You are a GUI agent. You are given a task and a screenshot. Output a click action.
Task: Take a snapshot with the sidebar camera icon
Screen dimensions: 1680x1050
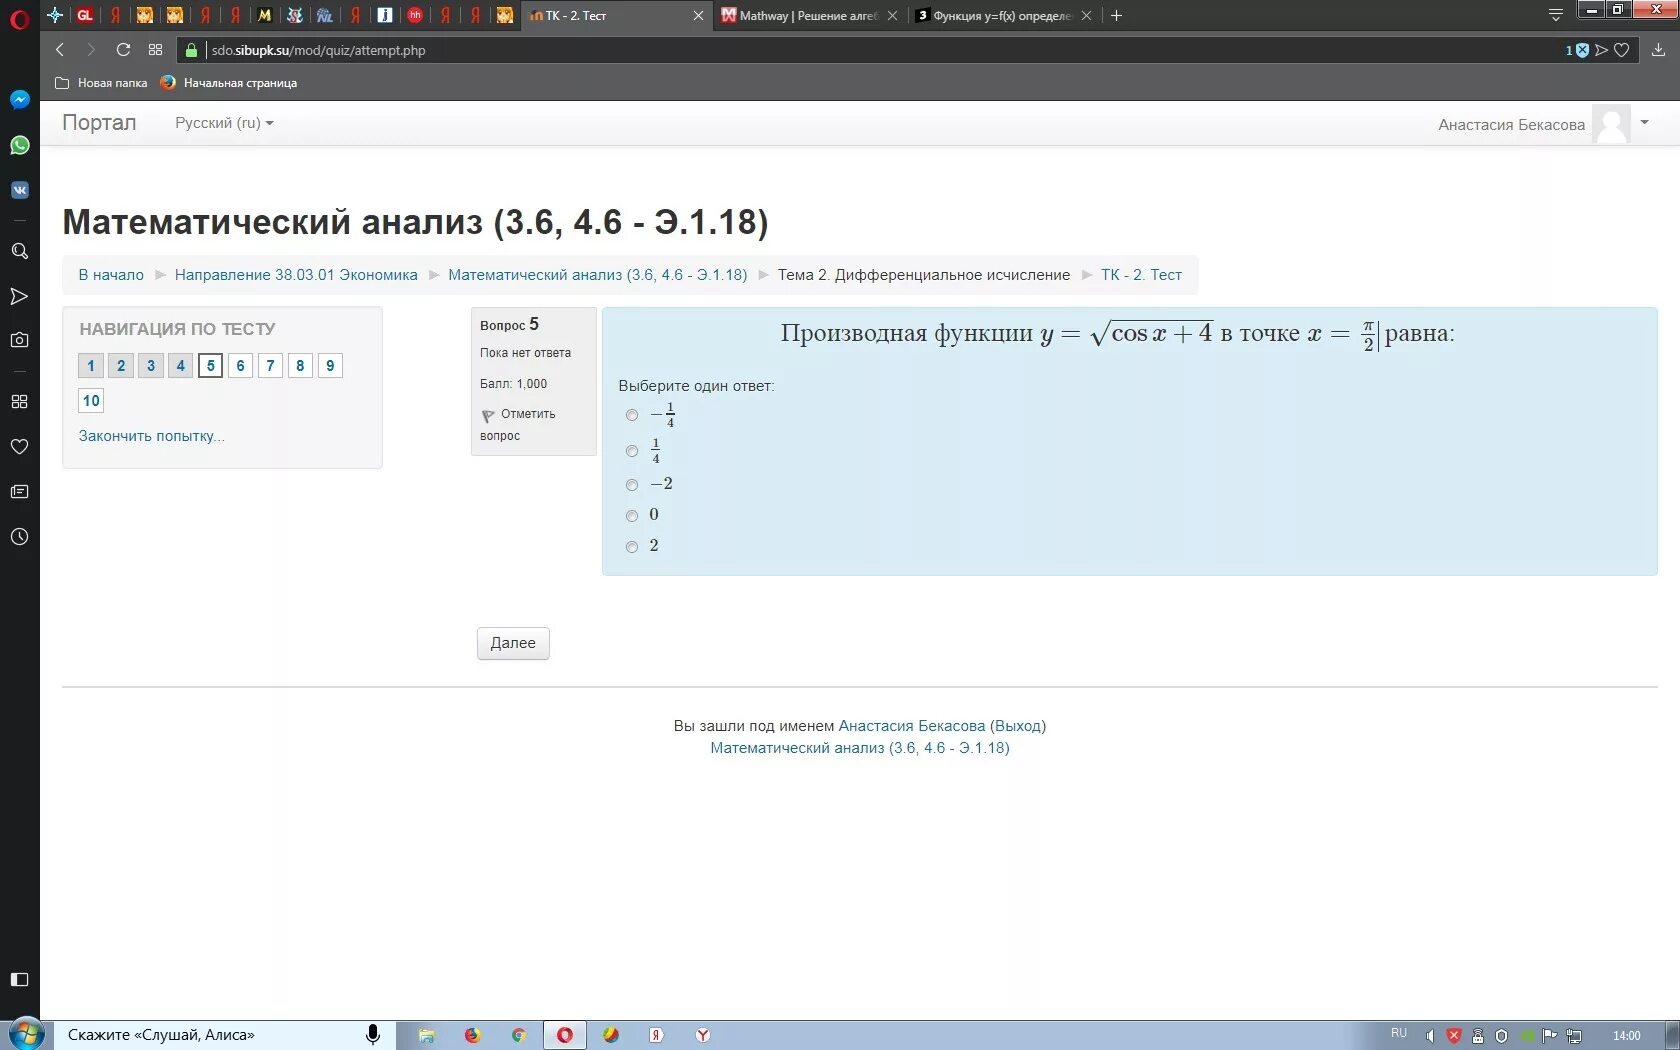(x=19, y=340)
